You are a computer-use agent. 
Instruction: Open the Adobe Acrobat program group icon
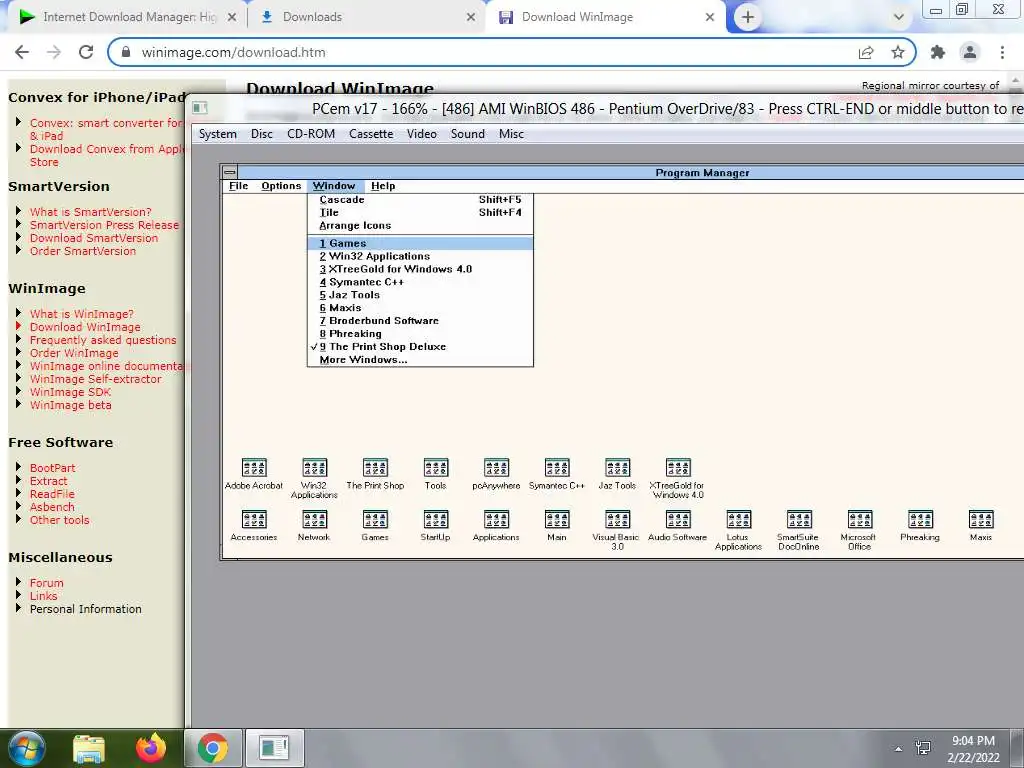[254, 468]
